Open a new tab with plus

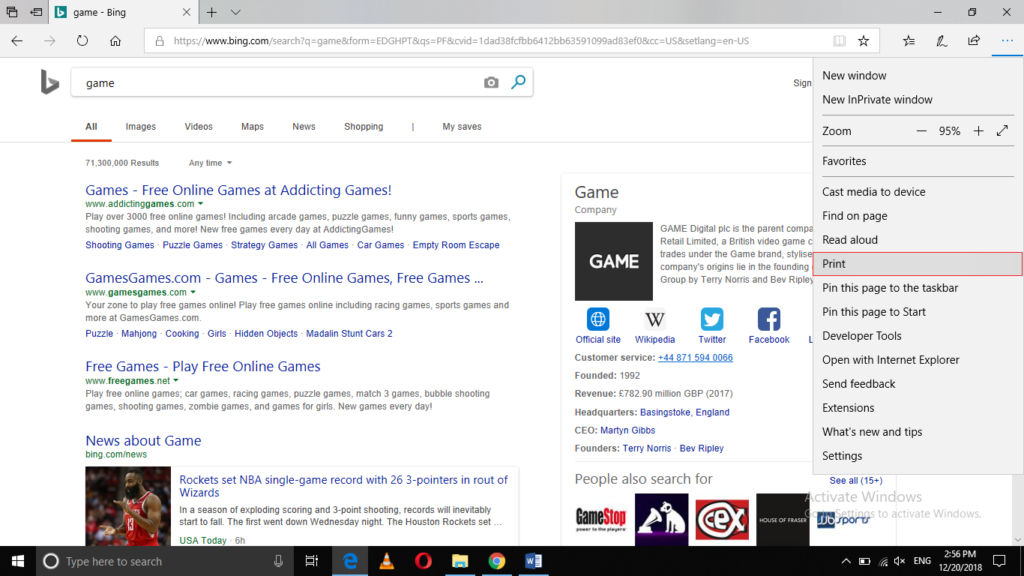(x=212, y=12)
